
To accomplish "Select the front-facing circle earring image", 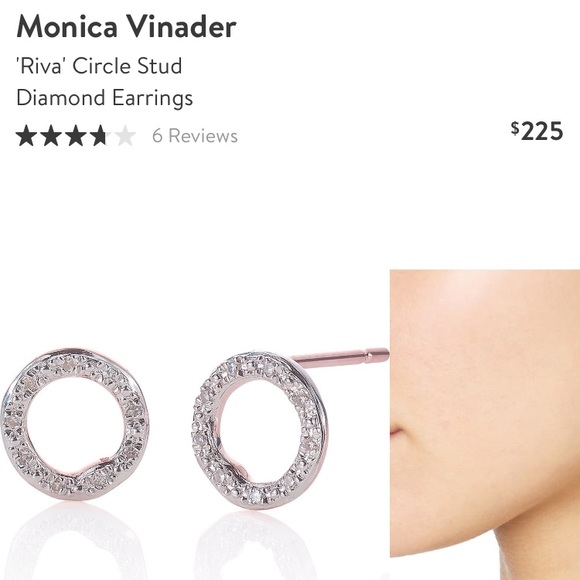I will (x=75, y=424).
